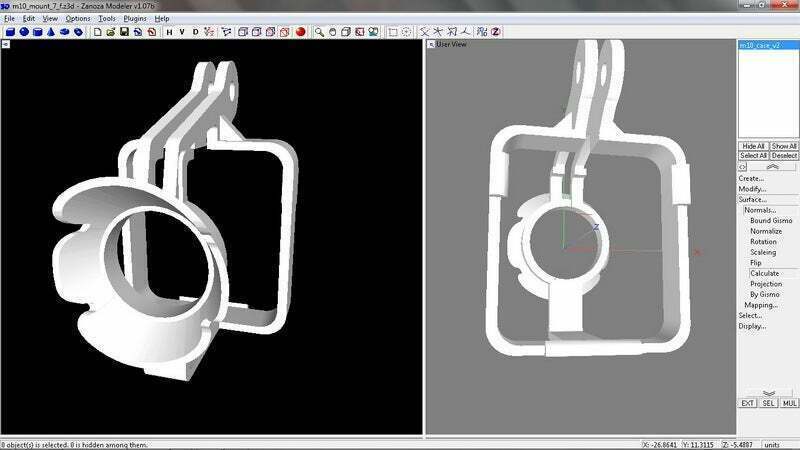Open the Plugins menu
The image size is (800, 450).
click(x=135, y=18)
